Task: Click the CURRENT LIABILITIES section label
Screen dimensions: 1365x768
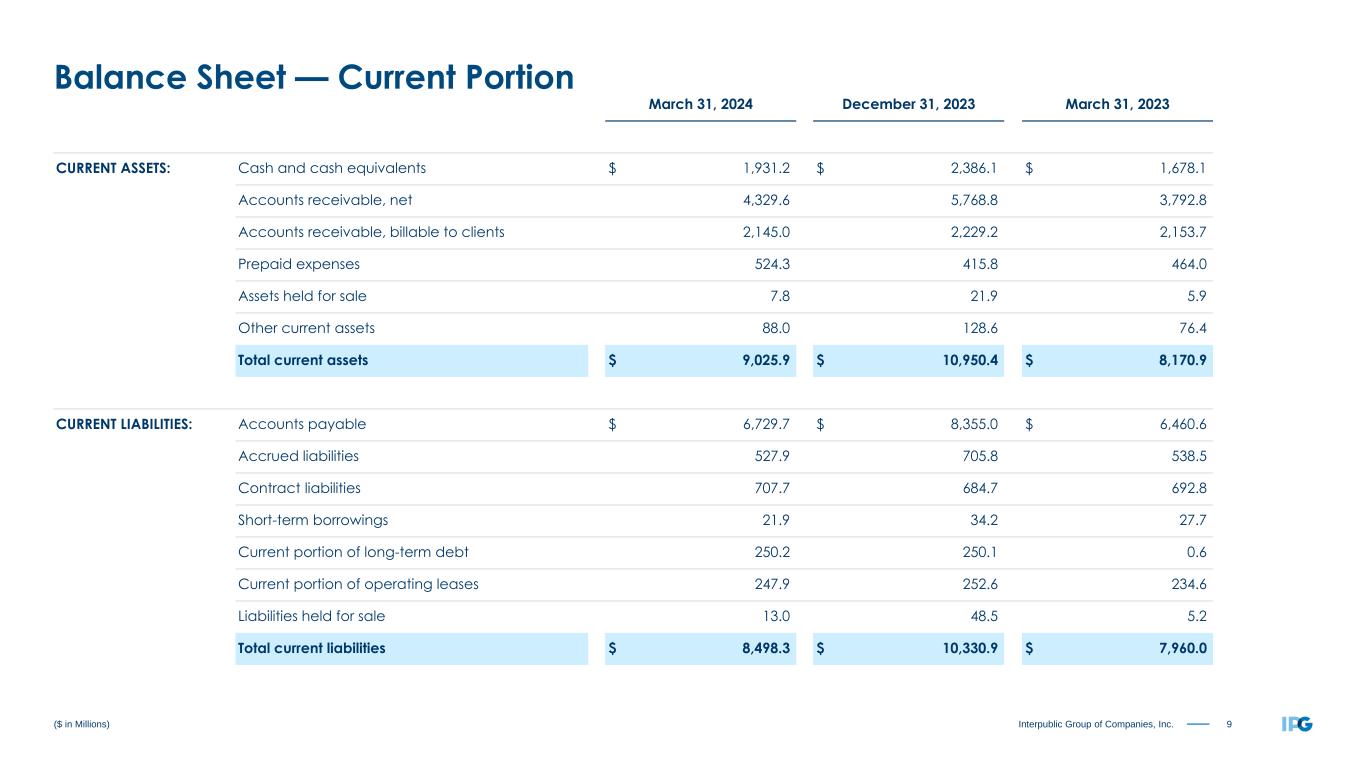Action: pyautogui.click(x=123, y=424)
